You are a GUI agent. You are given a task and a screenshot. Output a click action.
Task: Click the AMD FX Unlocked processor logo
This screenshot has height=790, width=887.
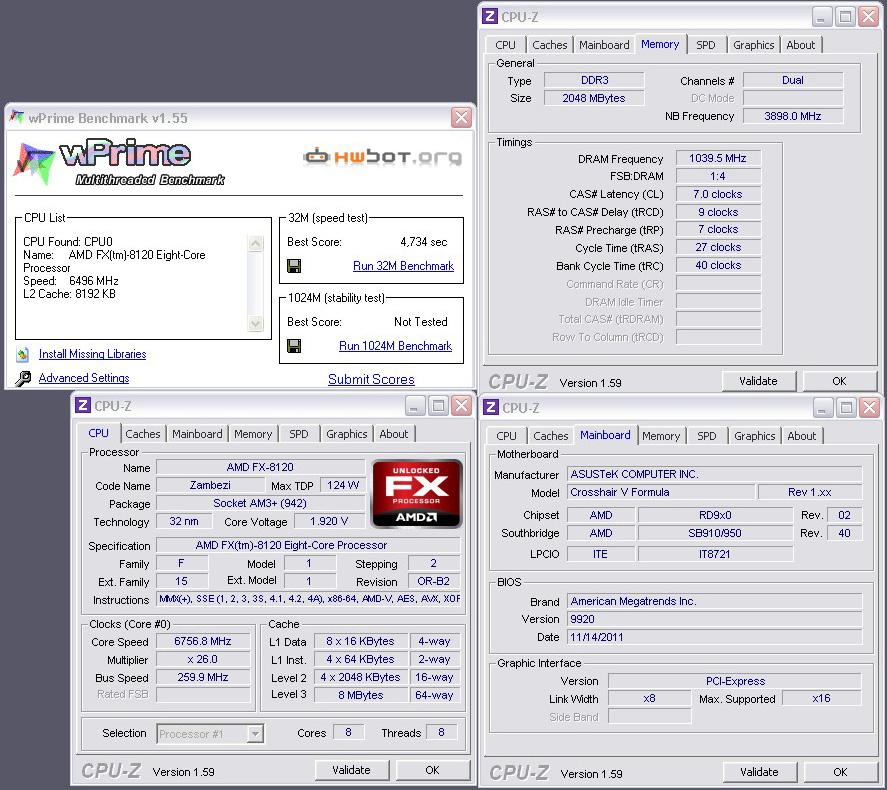tap(416, 494)
